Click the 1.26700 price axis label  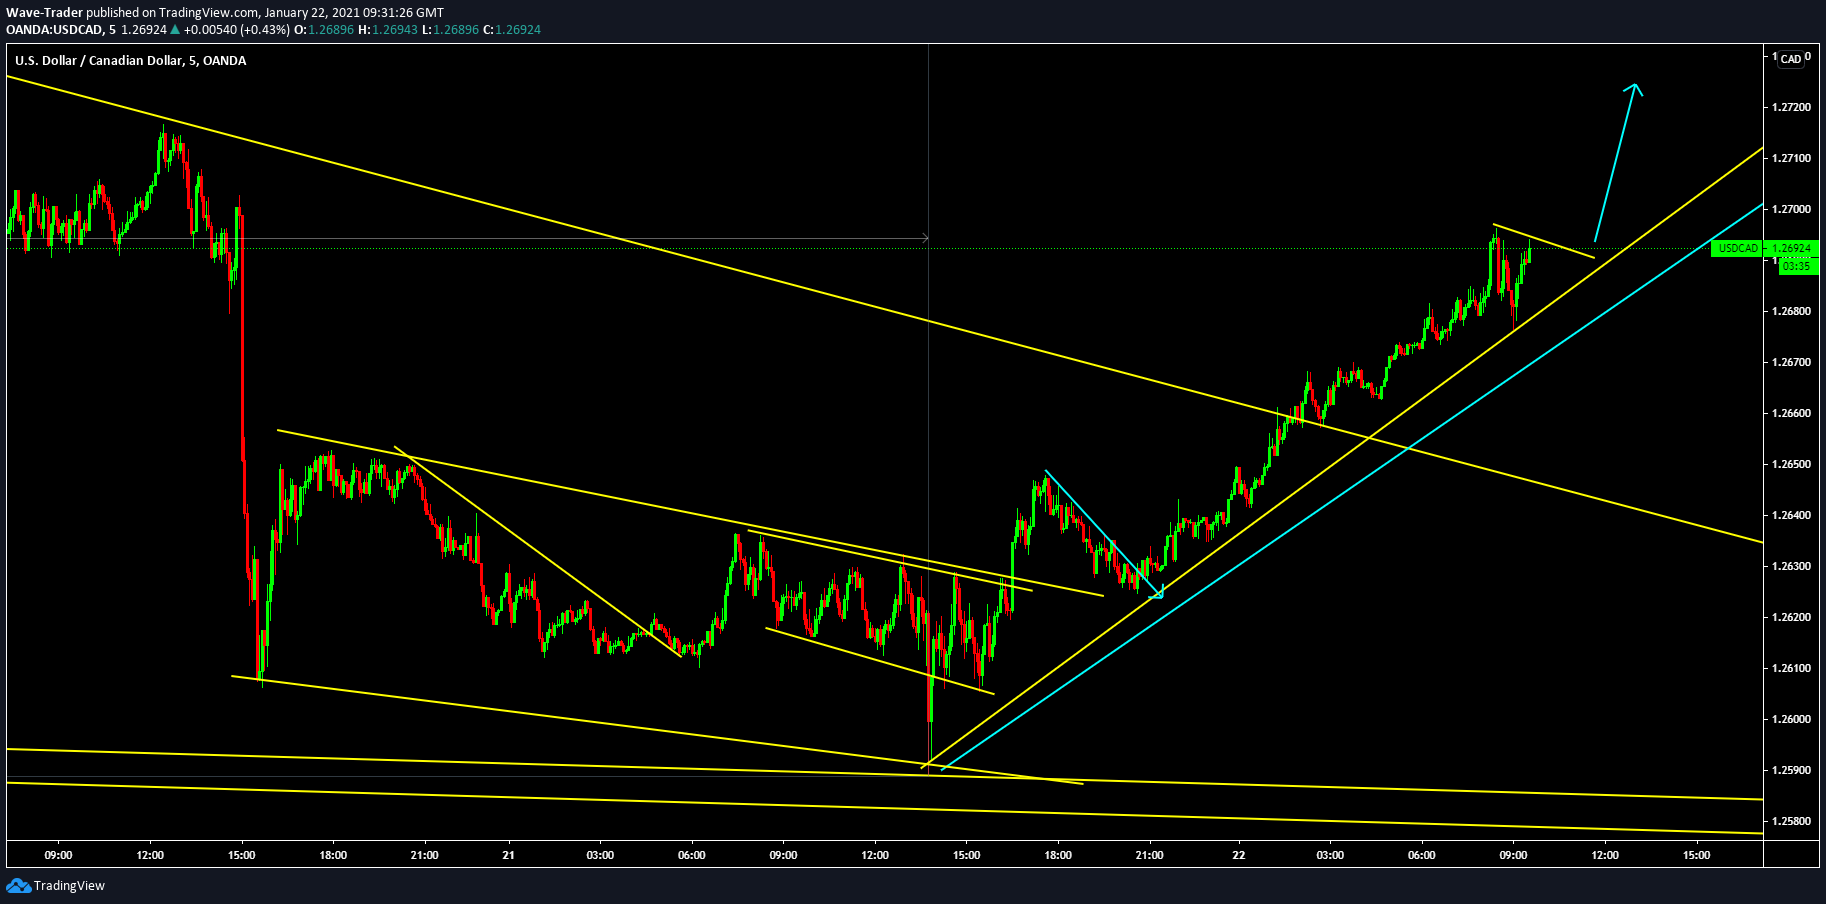click(x=1791, y=362)
